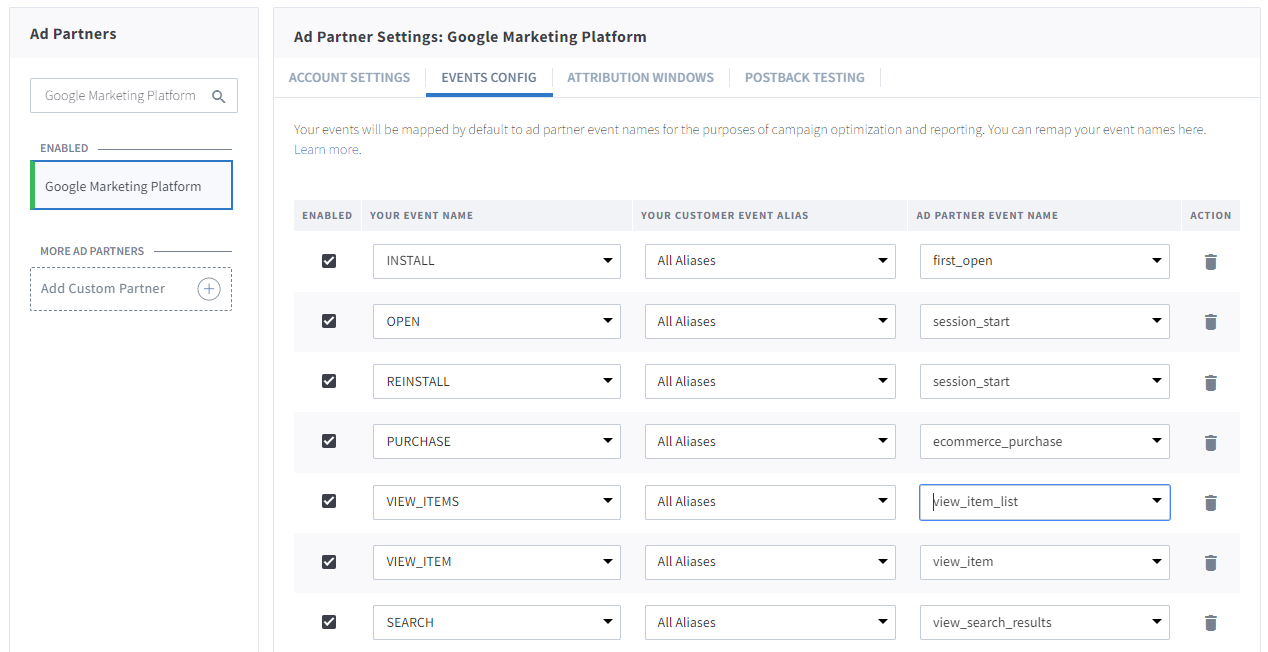
Task: Toggle the VIEW_ITEM enabled checkbox
Action: 329,561
